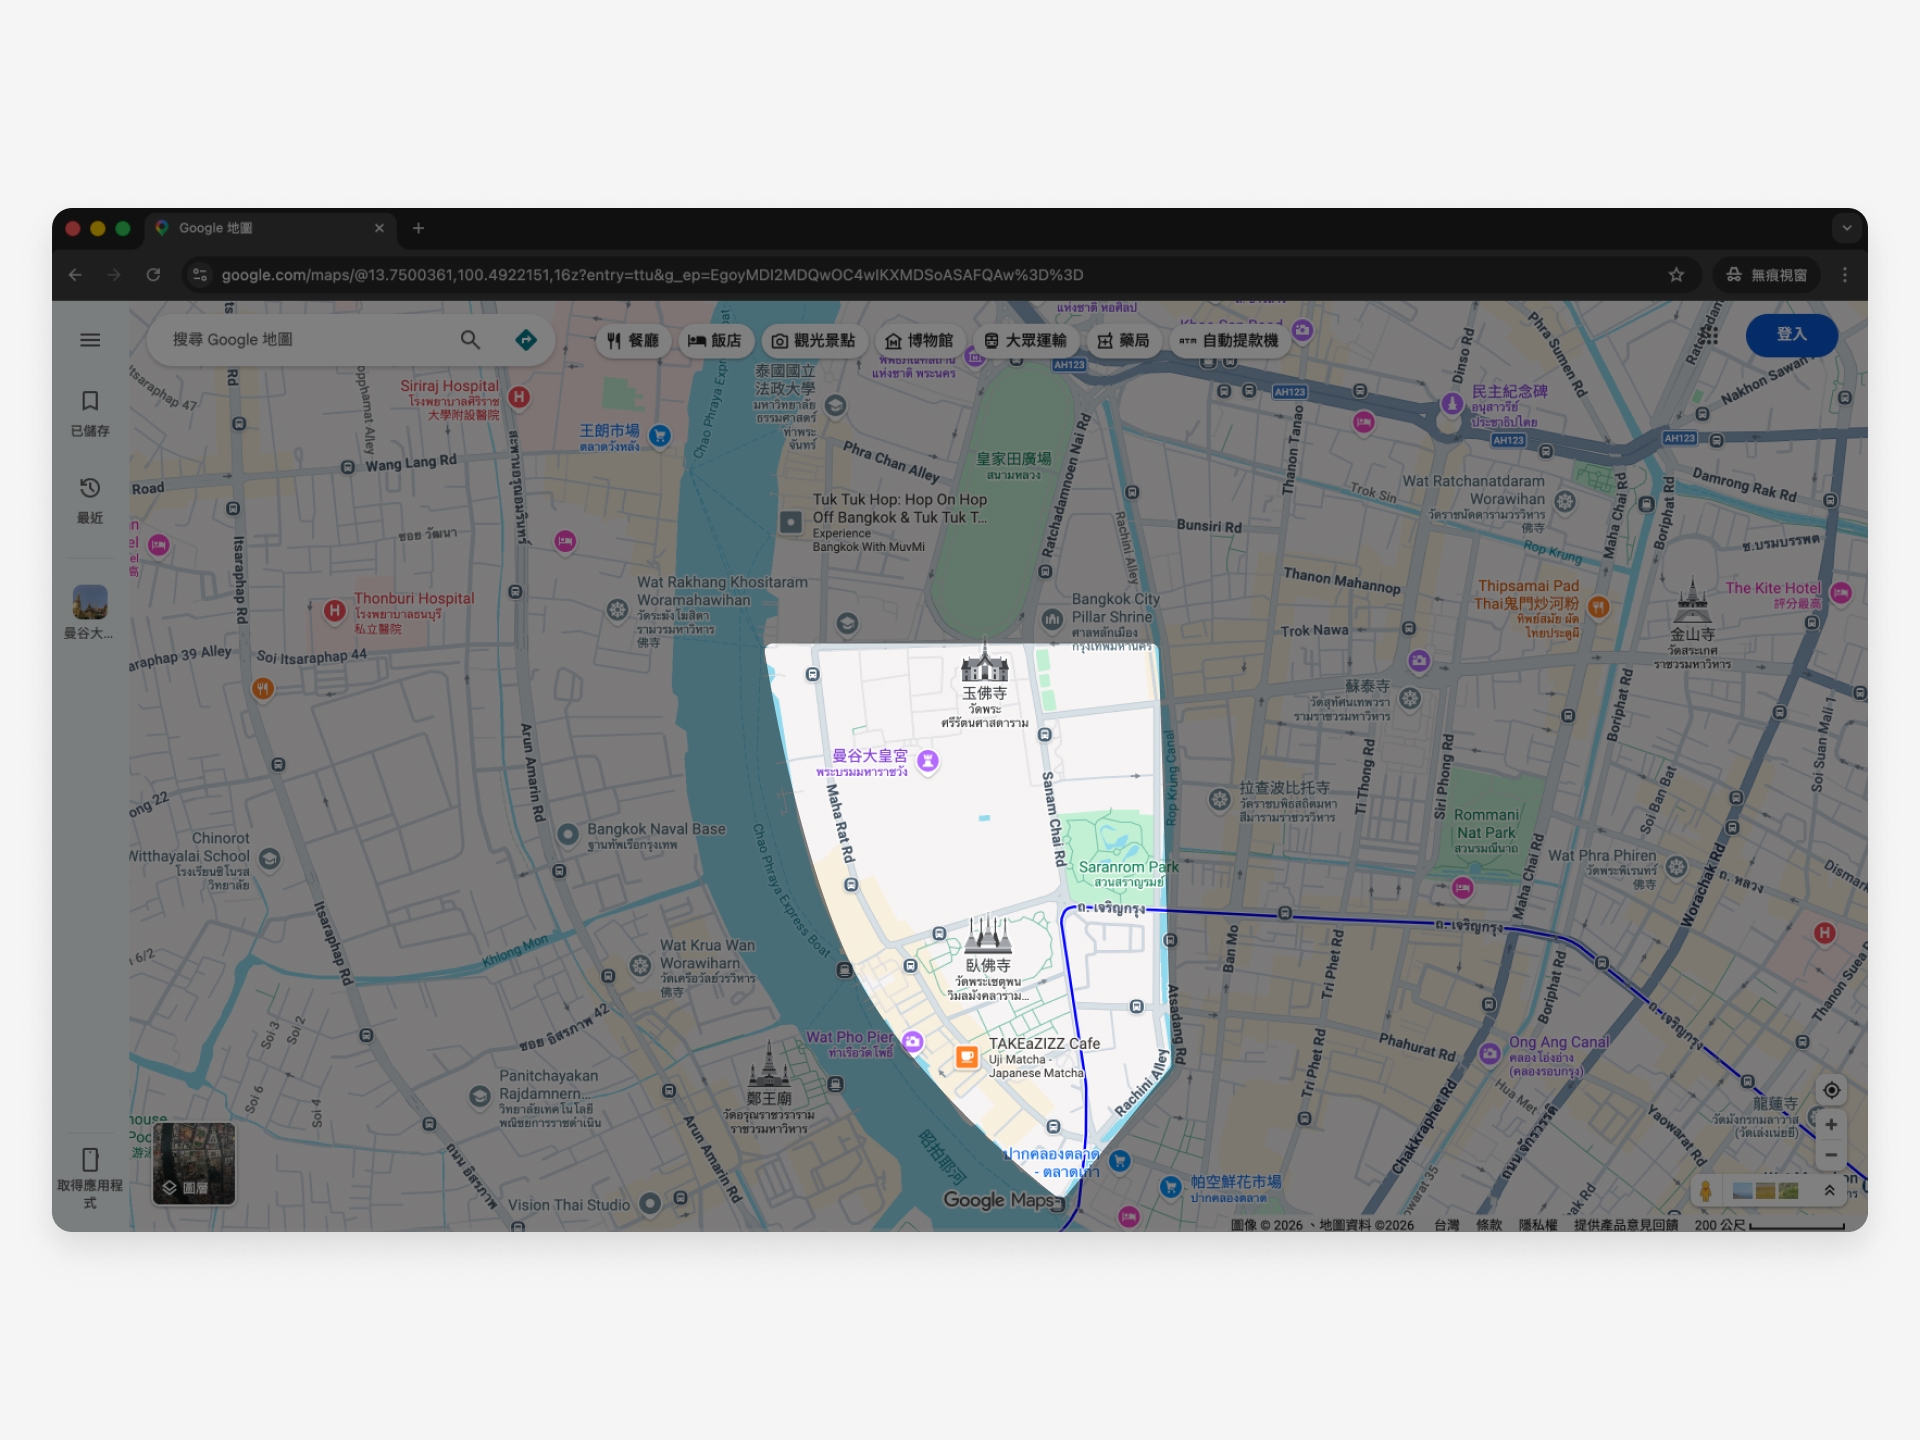Drop the yellow Pegman Street View figure
Screen dimensions: 1920x1440
coord(1706,1191)
